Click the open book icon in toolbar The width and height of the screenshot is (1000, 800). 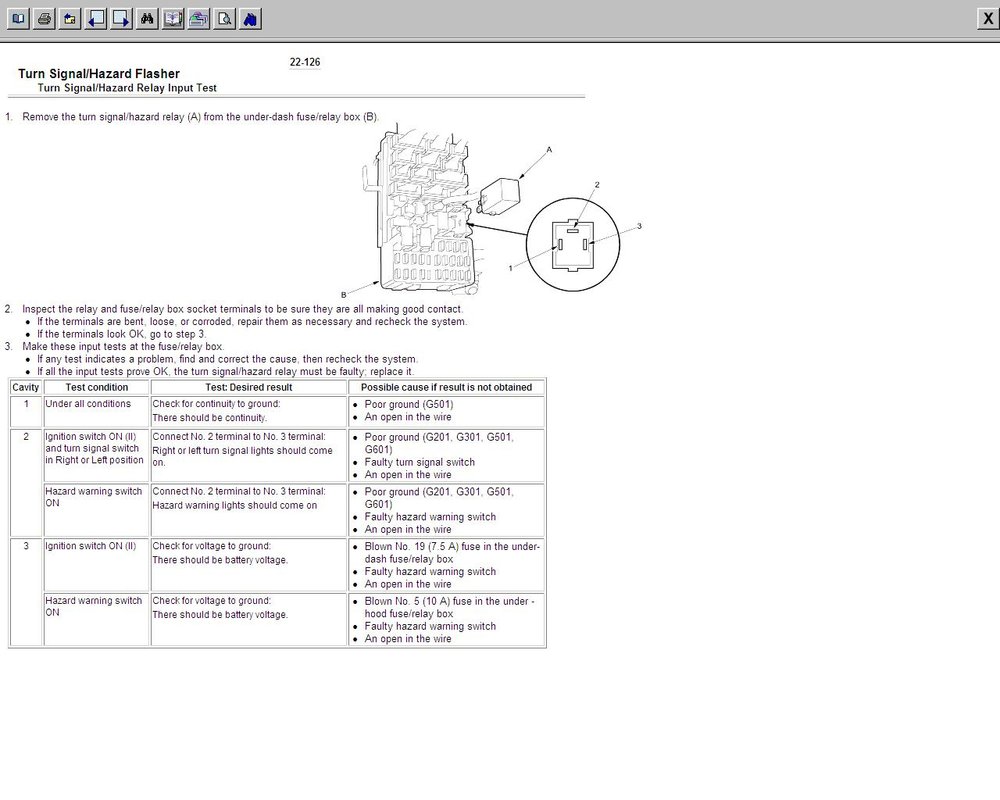(x=18, y=19)
